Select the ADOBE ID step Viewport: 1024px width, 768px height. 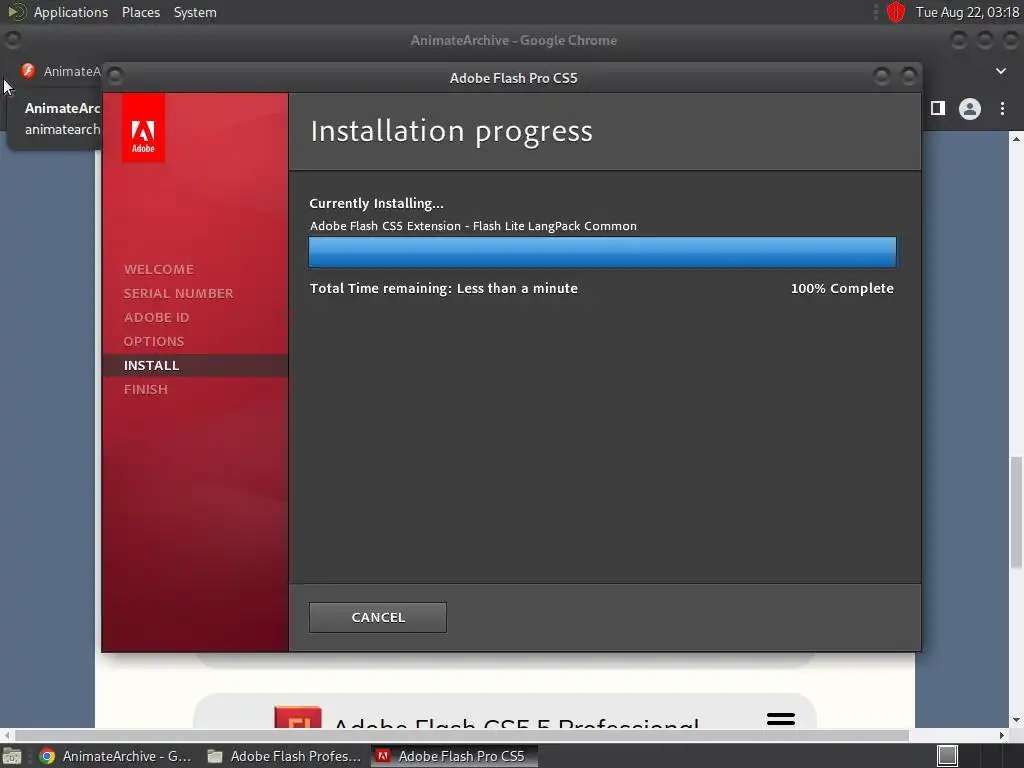tap(157, 317)
